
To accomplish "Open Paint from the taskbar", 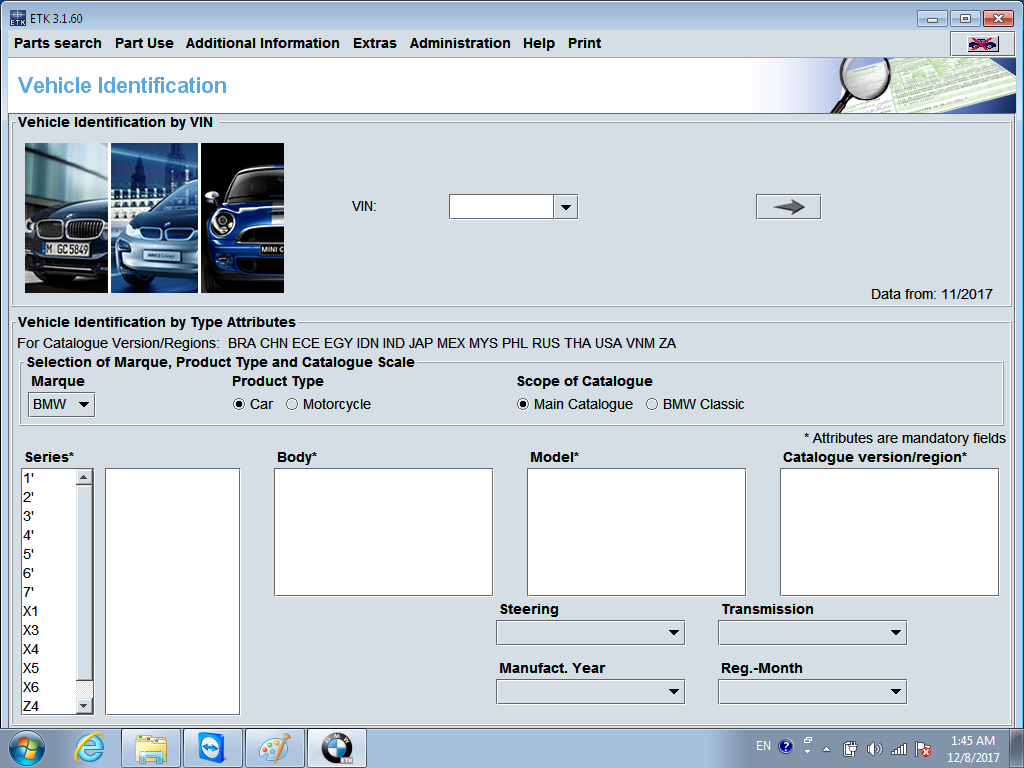I will (x=275, y=748).
